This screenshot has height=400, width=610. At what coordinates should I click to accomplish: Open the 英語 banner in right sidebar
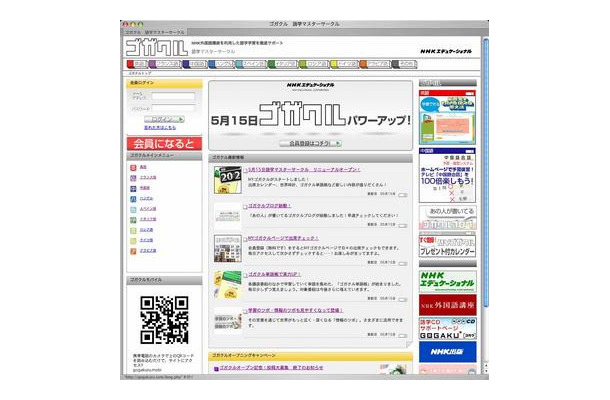click(447, 117)
